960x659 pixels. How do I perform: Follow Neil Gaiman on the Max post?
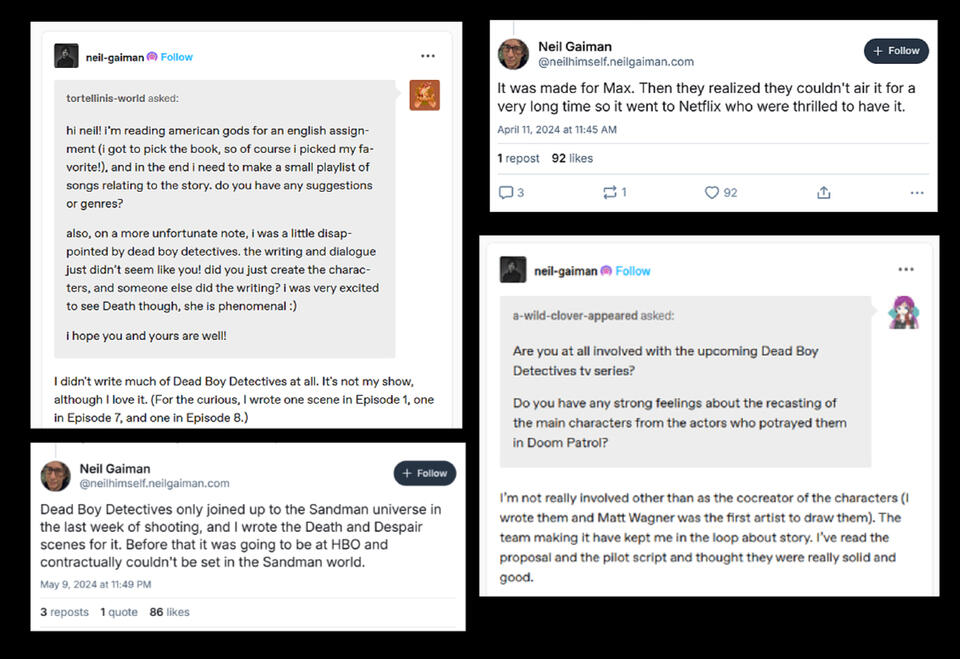pyautogui.click(x=896, y=51)
